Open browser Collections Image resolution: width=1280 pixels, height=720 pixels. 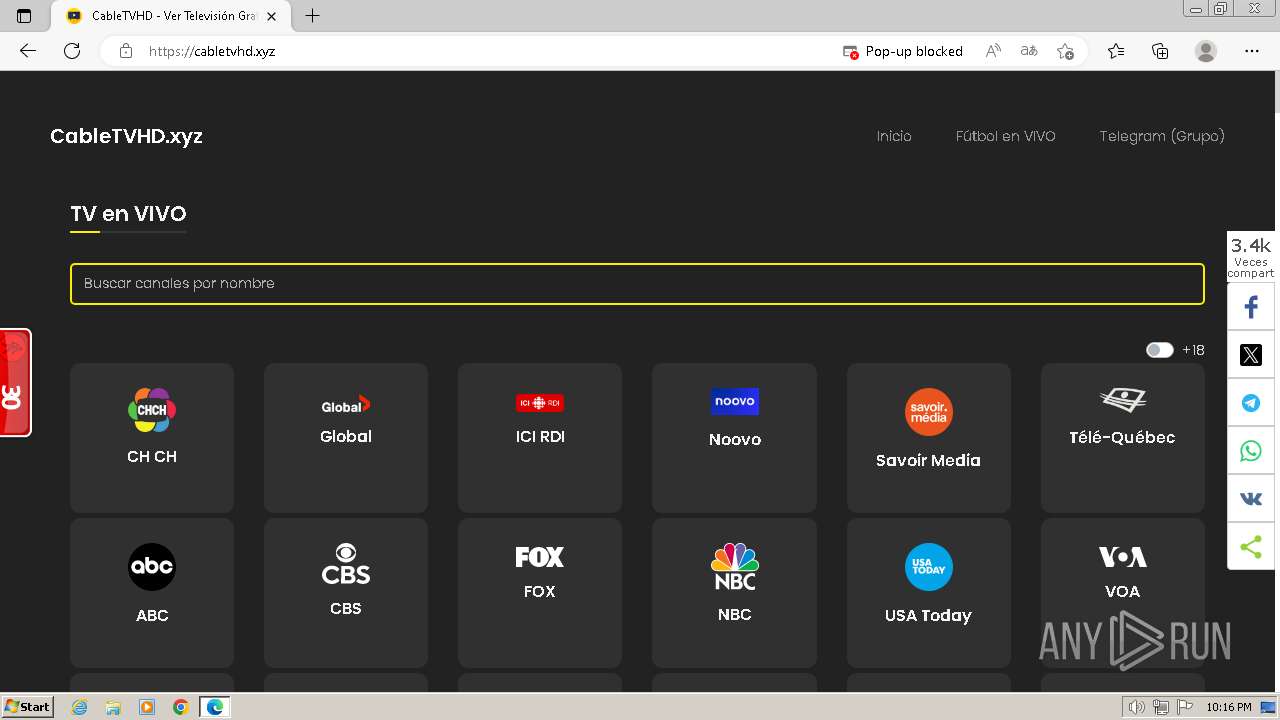coord(1160,51)
